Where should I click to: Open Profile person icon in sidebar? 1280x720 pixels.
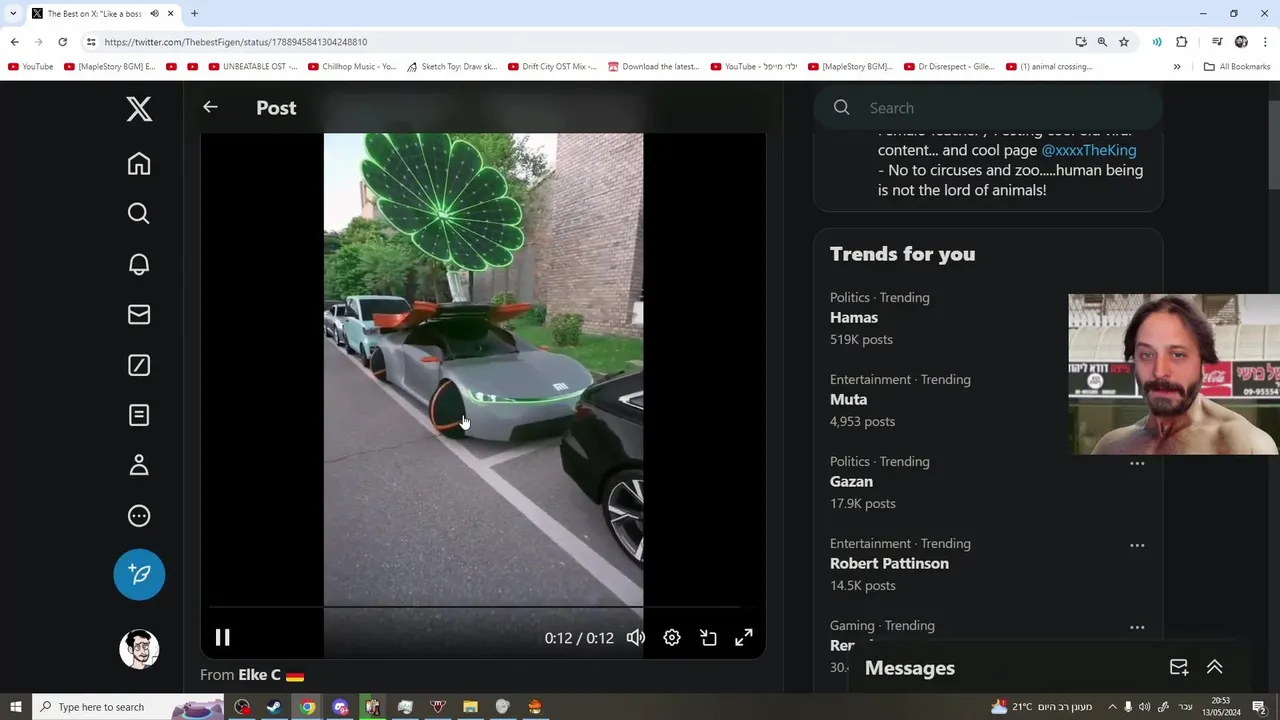(x=139, y=465)
